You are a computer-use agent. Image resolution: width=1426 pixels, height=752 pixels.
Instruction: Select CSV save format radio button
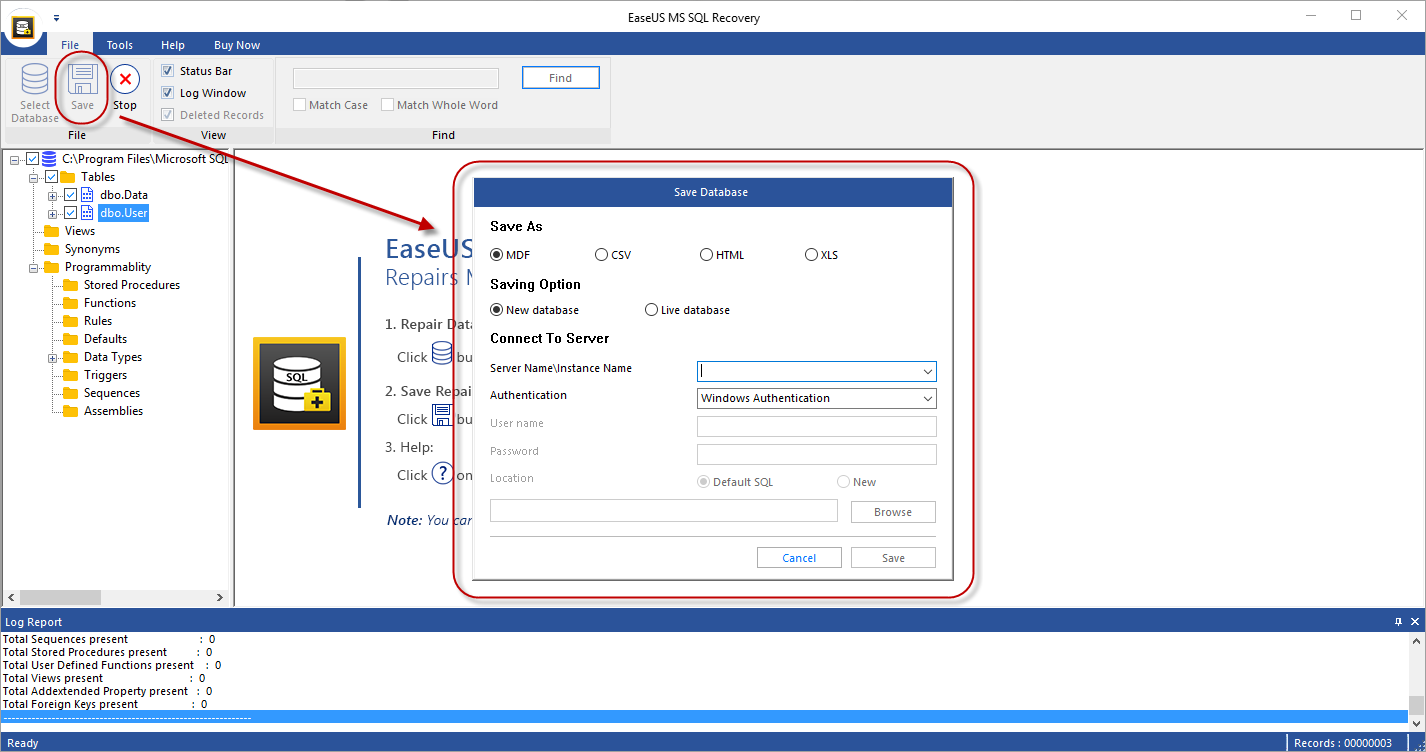(x=601, y=255)
